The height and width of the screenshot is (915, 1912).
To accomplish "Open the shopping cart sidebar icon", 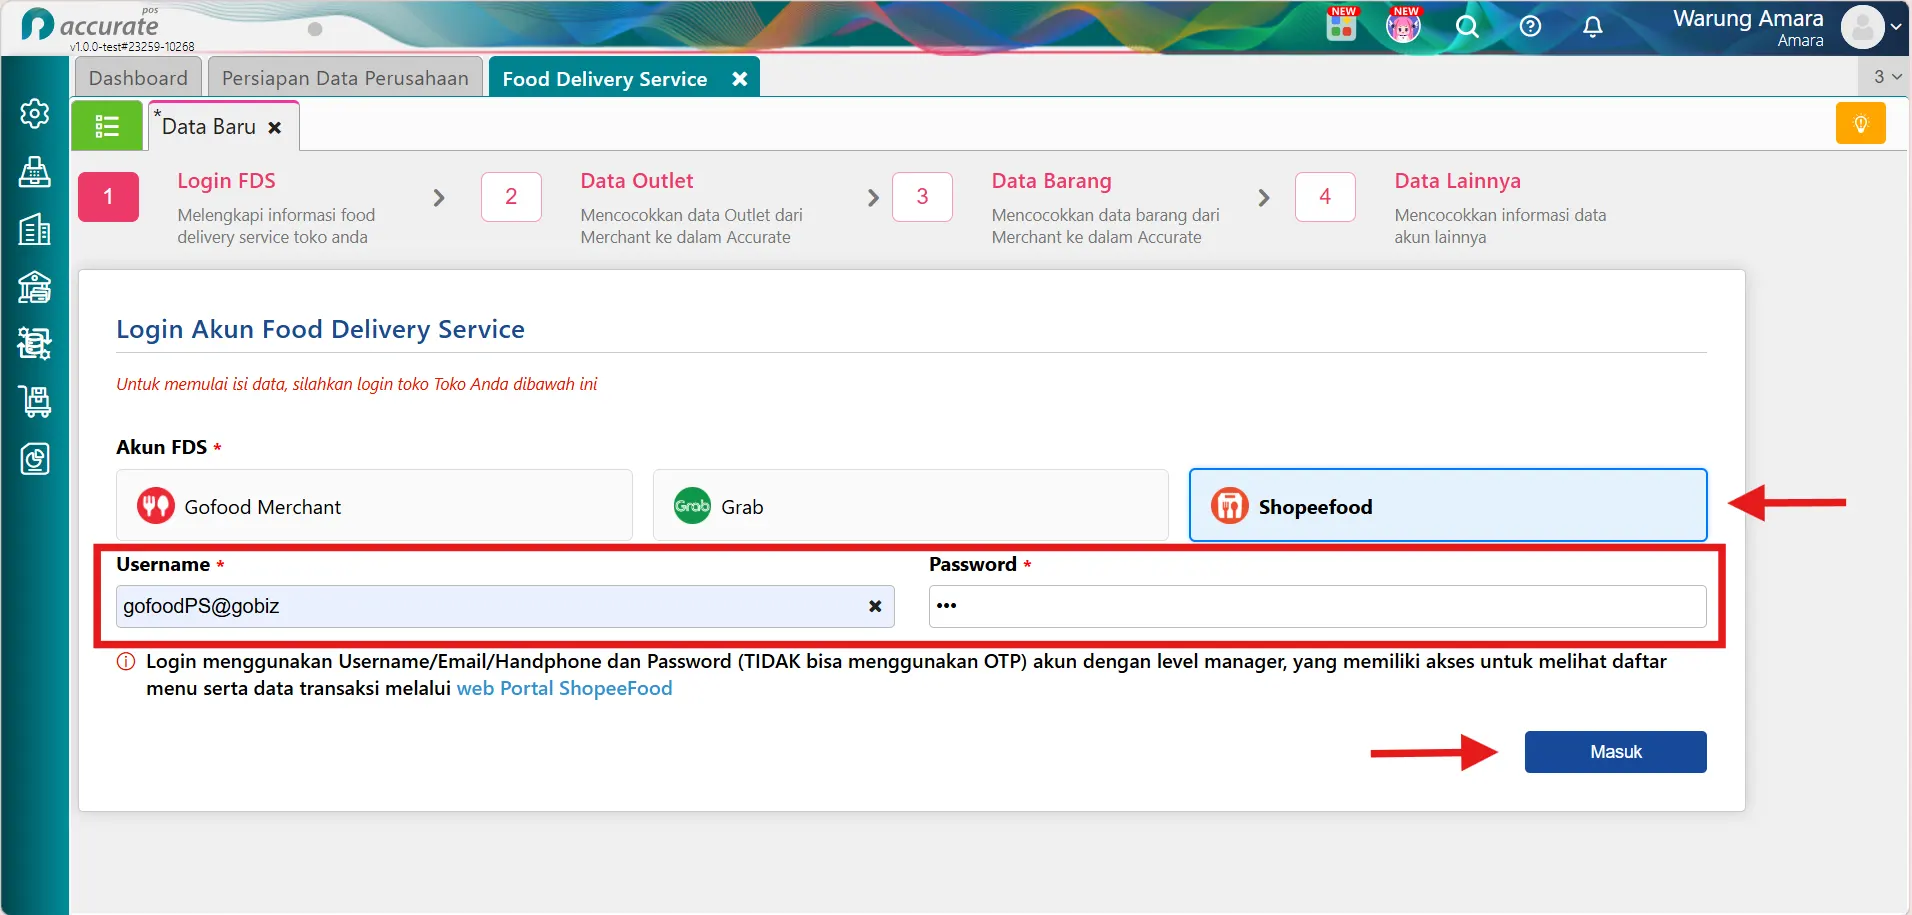I will (x=35, y=402).
